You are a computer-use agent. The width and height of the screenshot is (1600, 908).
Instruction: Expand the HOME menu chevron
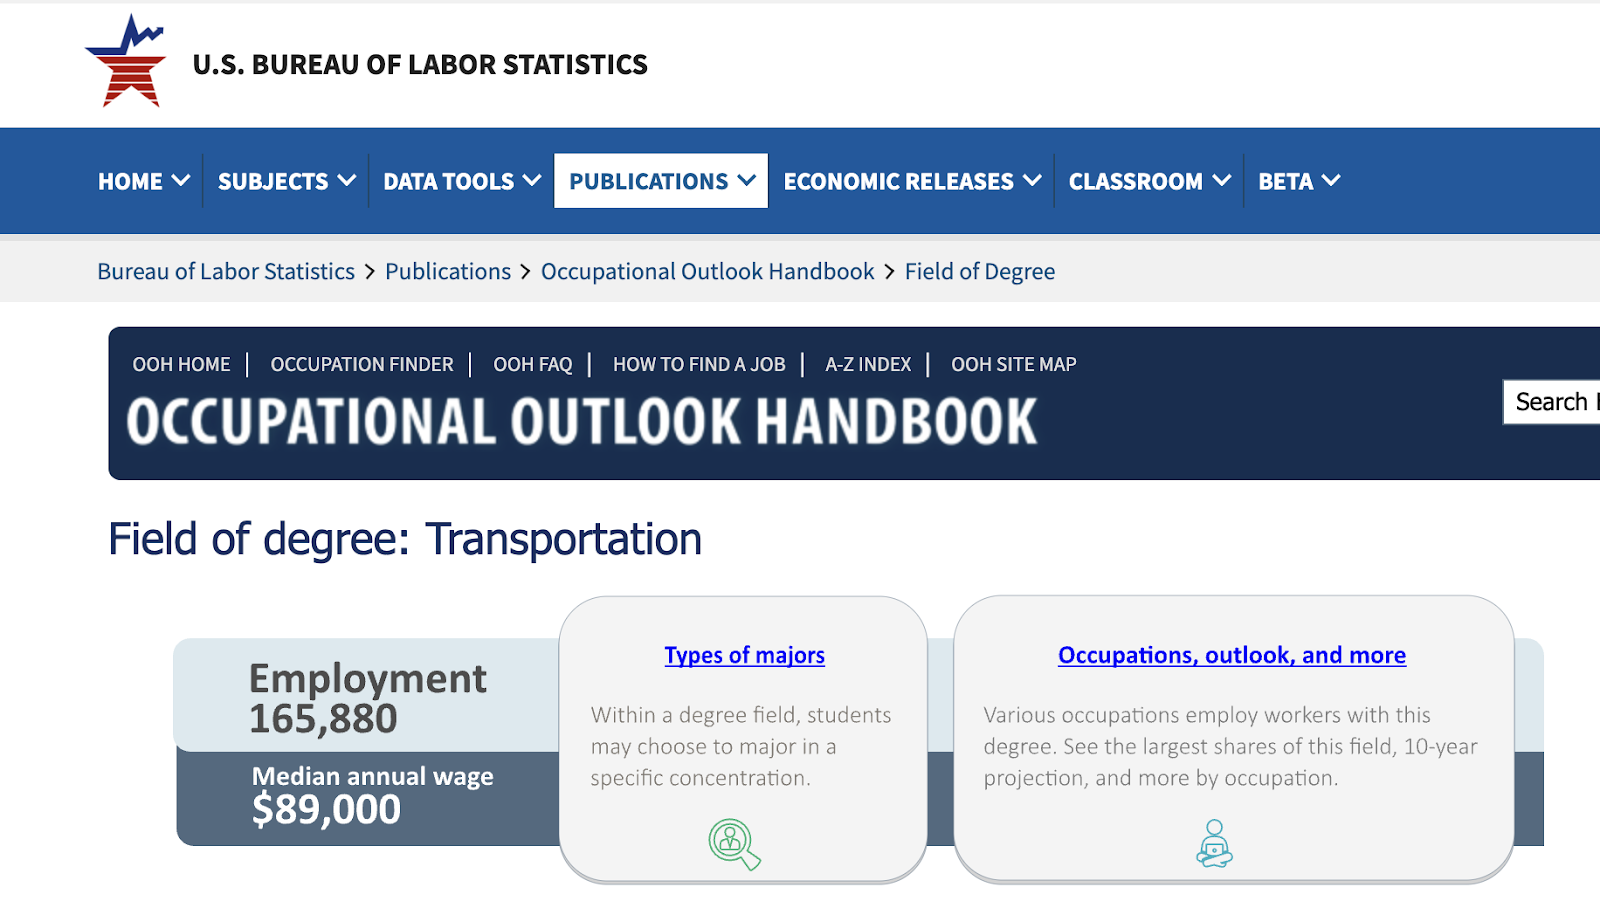coord(181,181)
